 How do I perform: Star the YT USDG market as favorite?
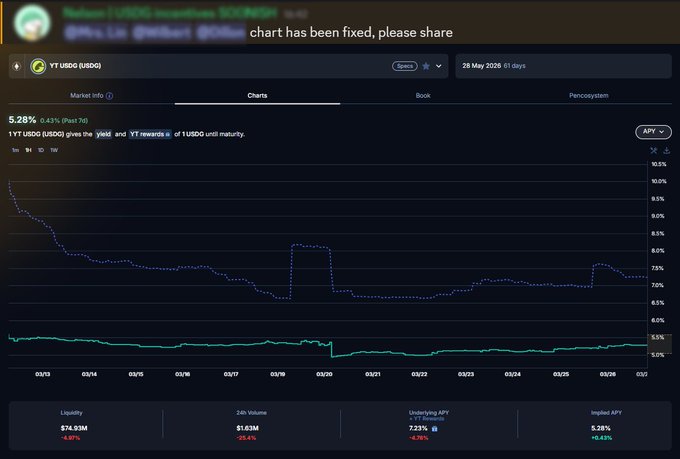[x=426, y=66]
